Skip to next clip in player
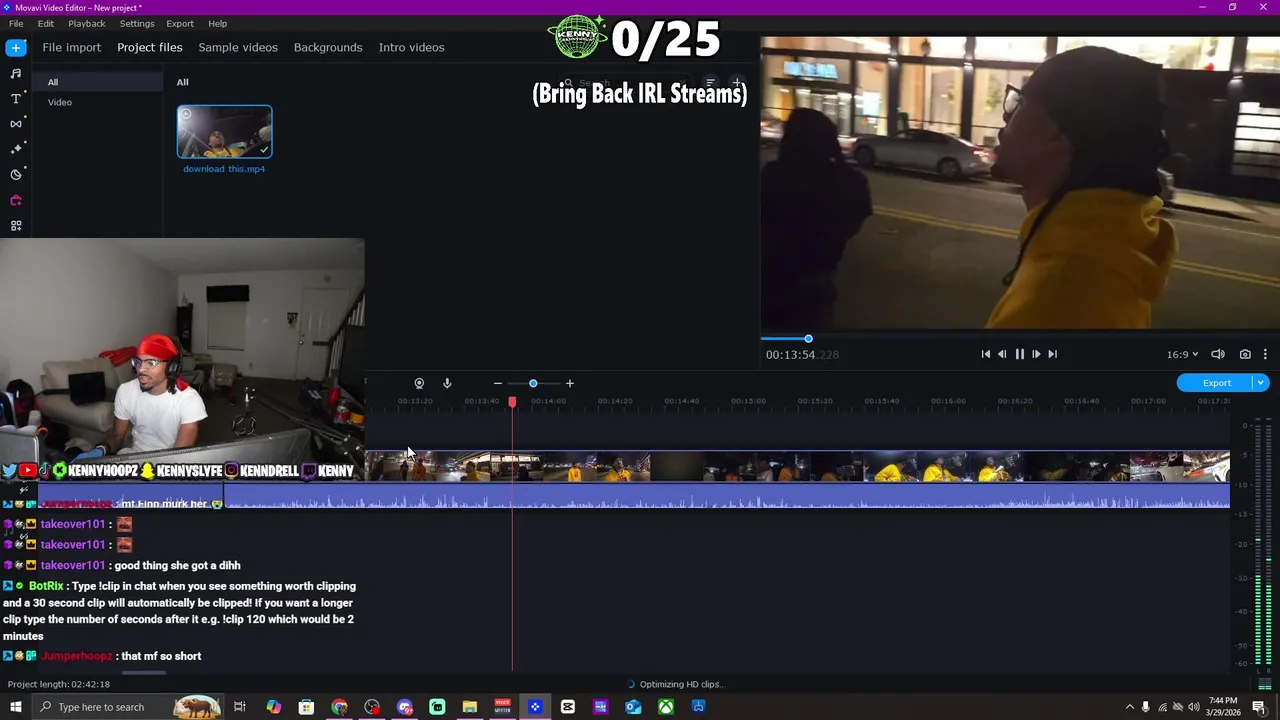1280x720 pixels. [x=1053, y=354]
